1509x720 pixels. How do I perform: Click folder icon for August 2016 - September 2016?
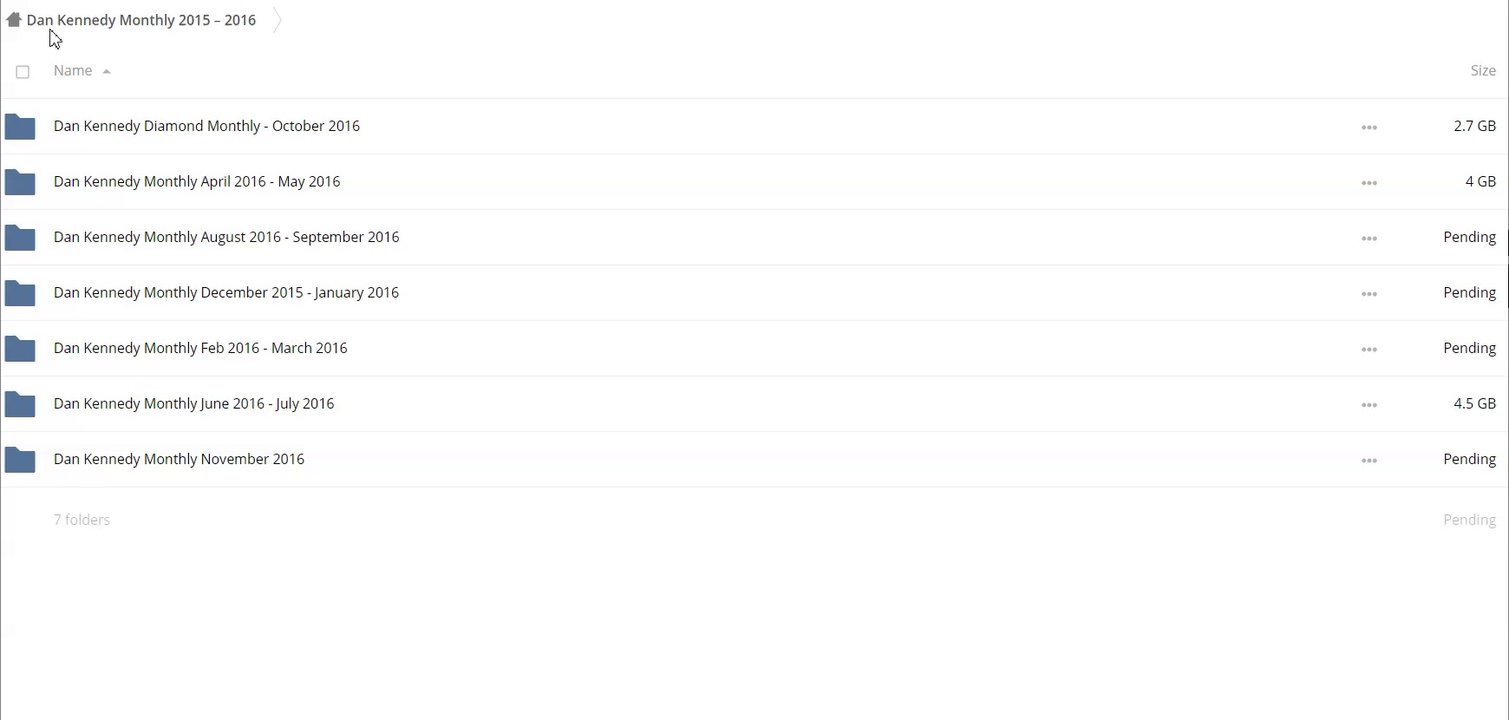(x=20, y=238)
